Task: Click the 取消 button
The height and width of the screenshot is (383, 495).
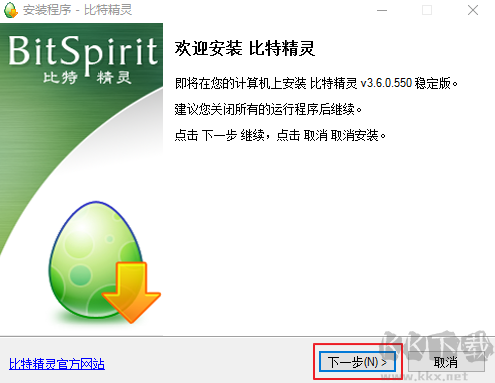Action: click(446, 362)
